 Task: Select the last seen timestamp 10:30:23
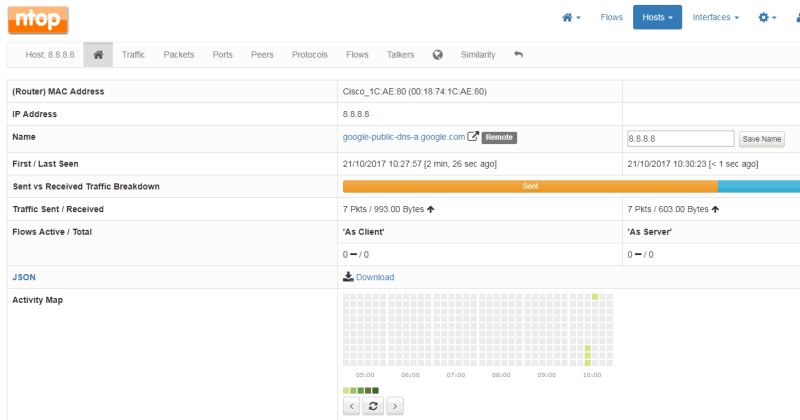pyautogui.click(x=693, y=164)
